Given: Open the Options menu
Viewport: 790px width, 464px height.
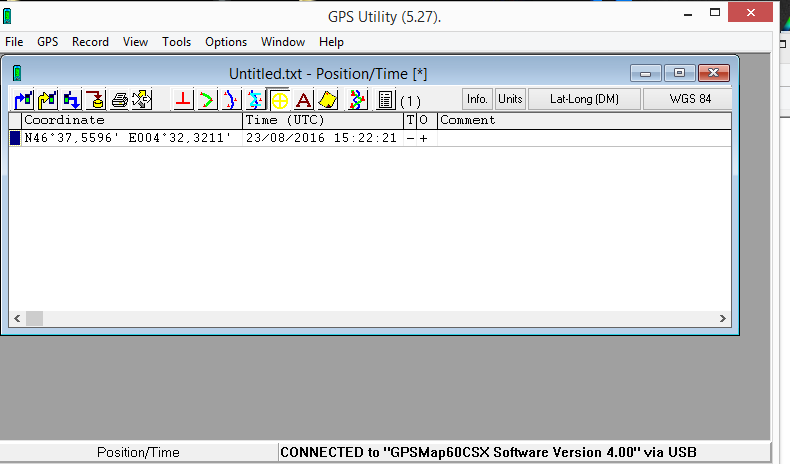Looking at the screenshot, I should pos(226,42).
